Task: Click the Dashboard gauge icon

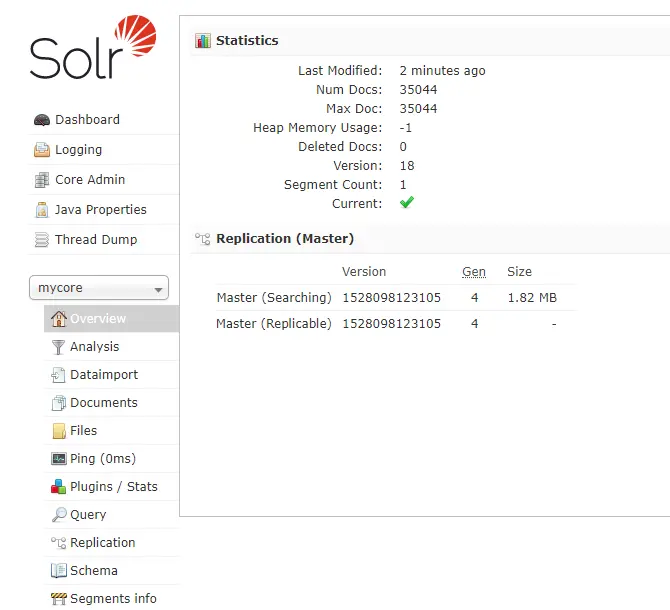Action: 42,120
